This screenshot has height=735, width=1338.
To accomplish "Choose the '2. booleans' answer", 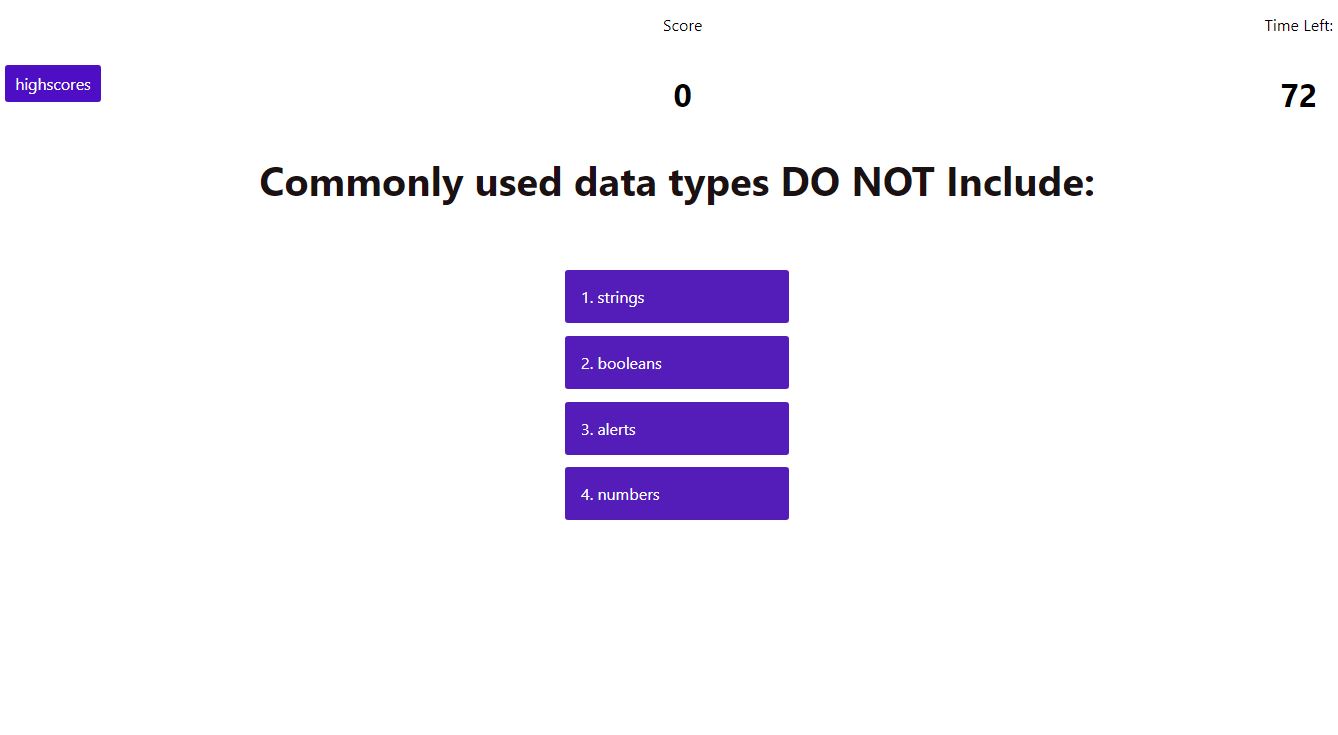I will pyautogui.click(x=677, y=363).
